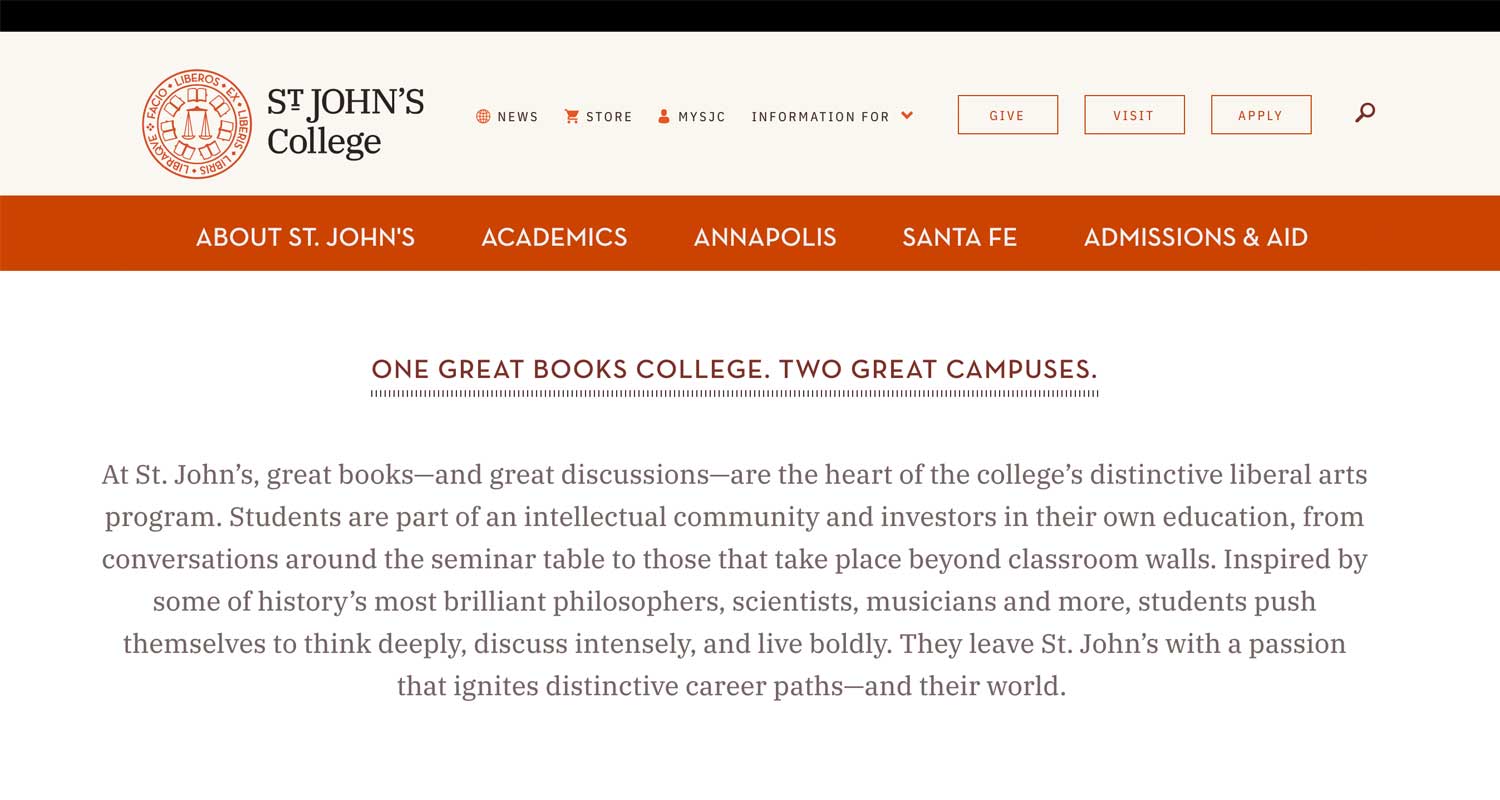Open the MYSJC portal link text

pos(702,117)
